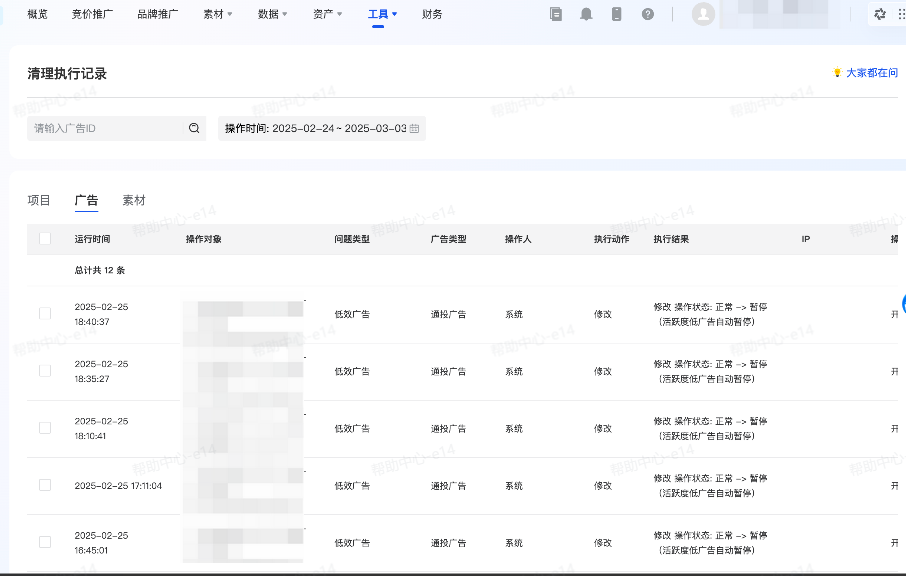Expand the 资产 dropdown in top navigation

[x=327, y=14]
